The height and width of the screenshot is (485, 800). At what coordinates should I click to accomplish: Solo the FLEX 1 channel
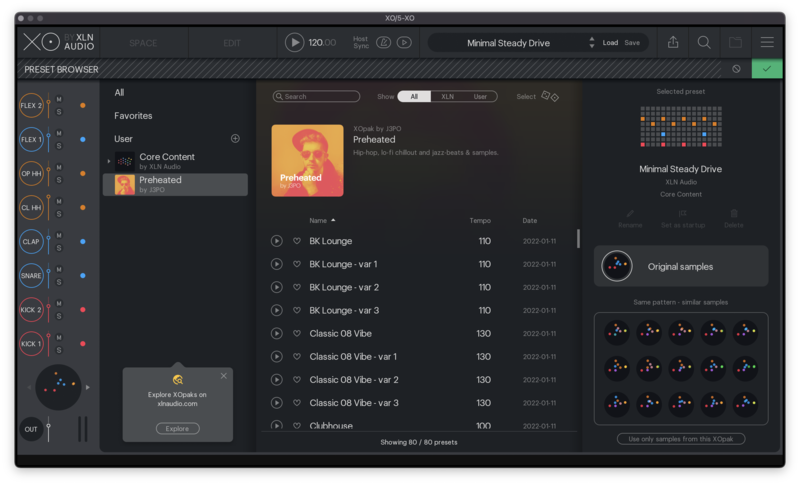pos(59,146)
